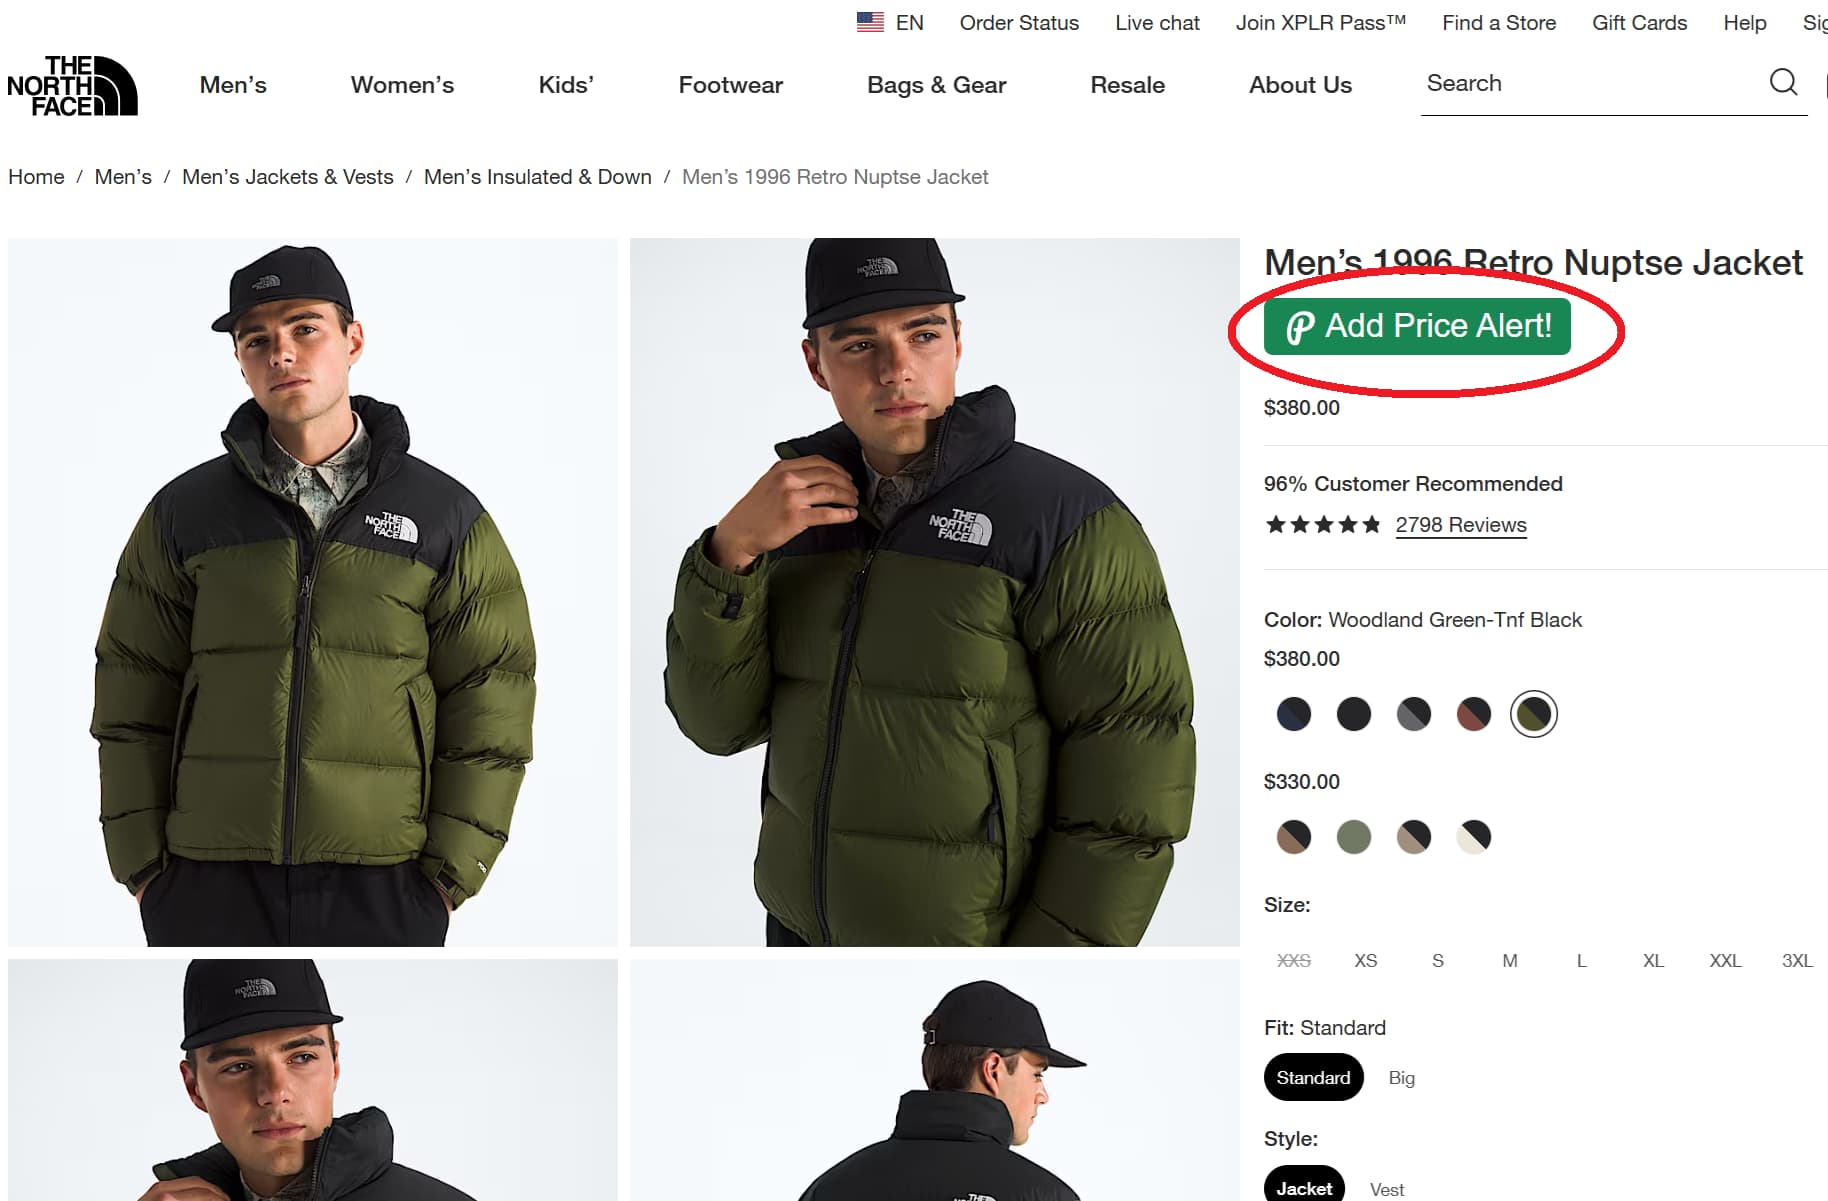Click the Add Price Alert button
The image size is (1828, 1201).
pyautogui.click(x=1417, y=326)
